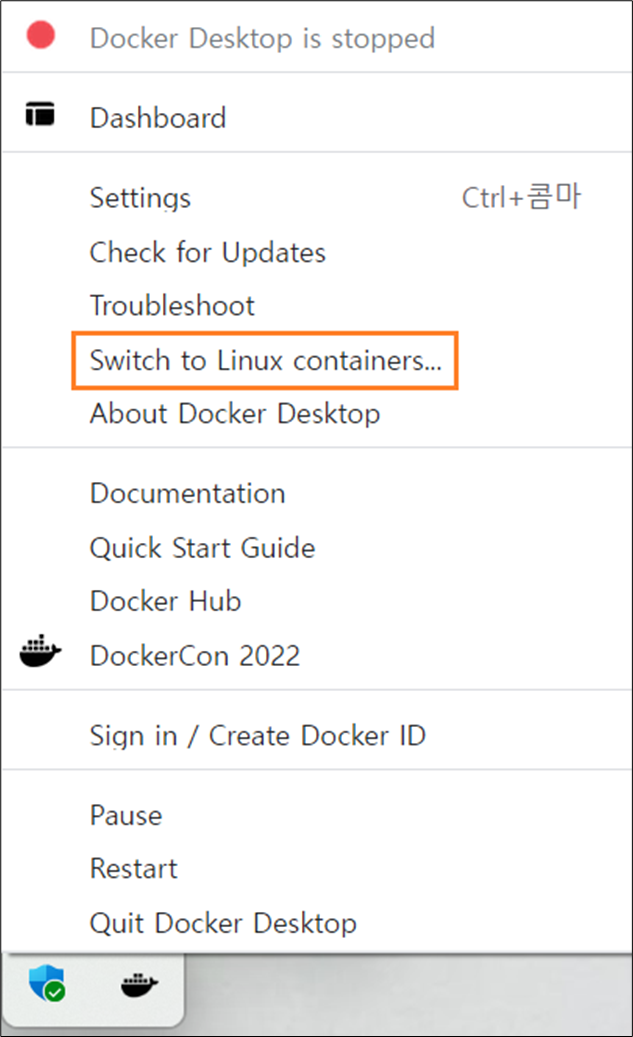
Task: Switch to Linux containers
Action: point(265,361)
